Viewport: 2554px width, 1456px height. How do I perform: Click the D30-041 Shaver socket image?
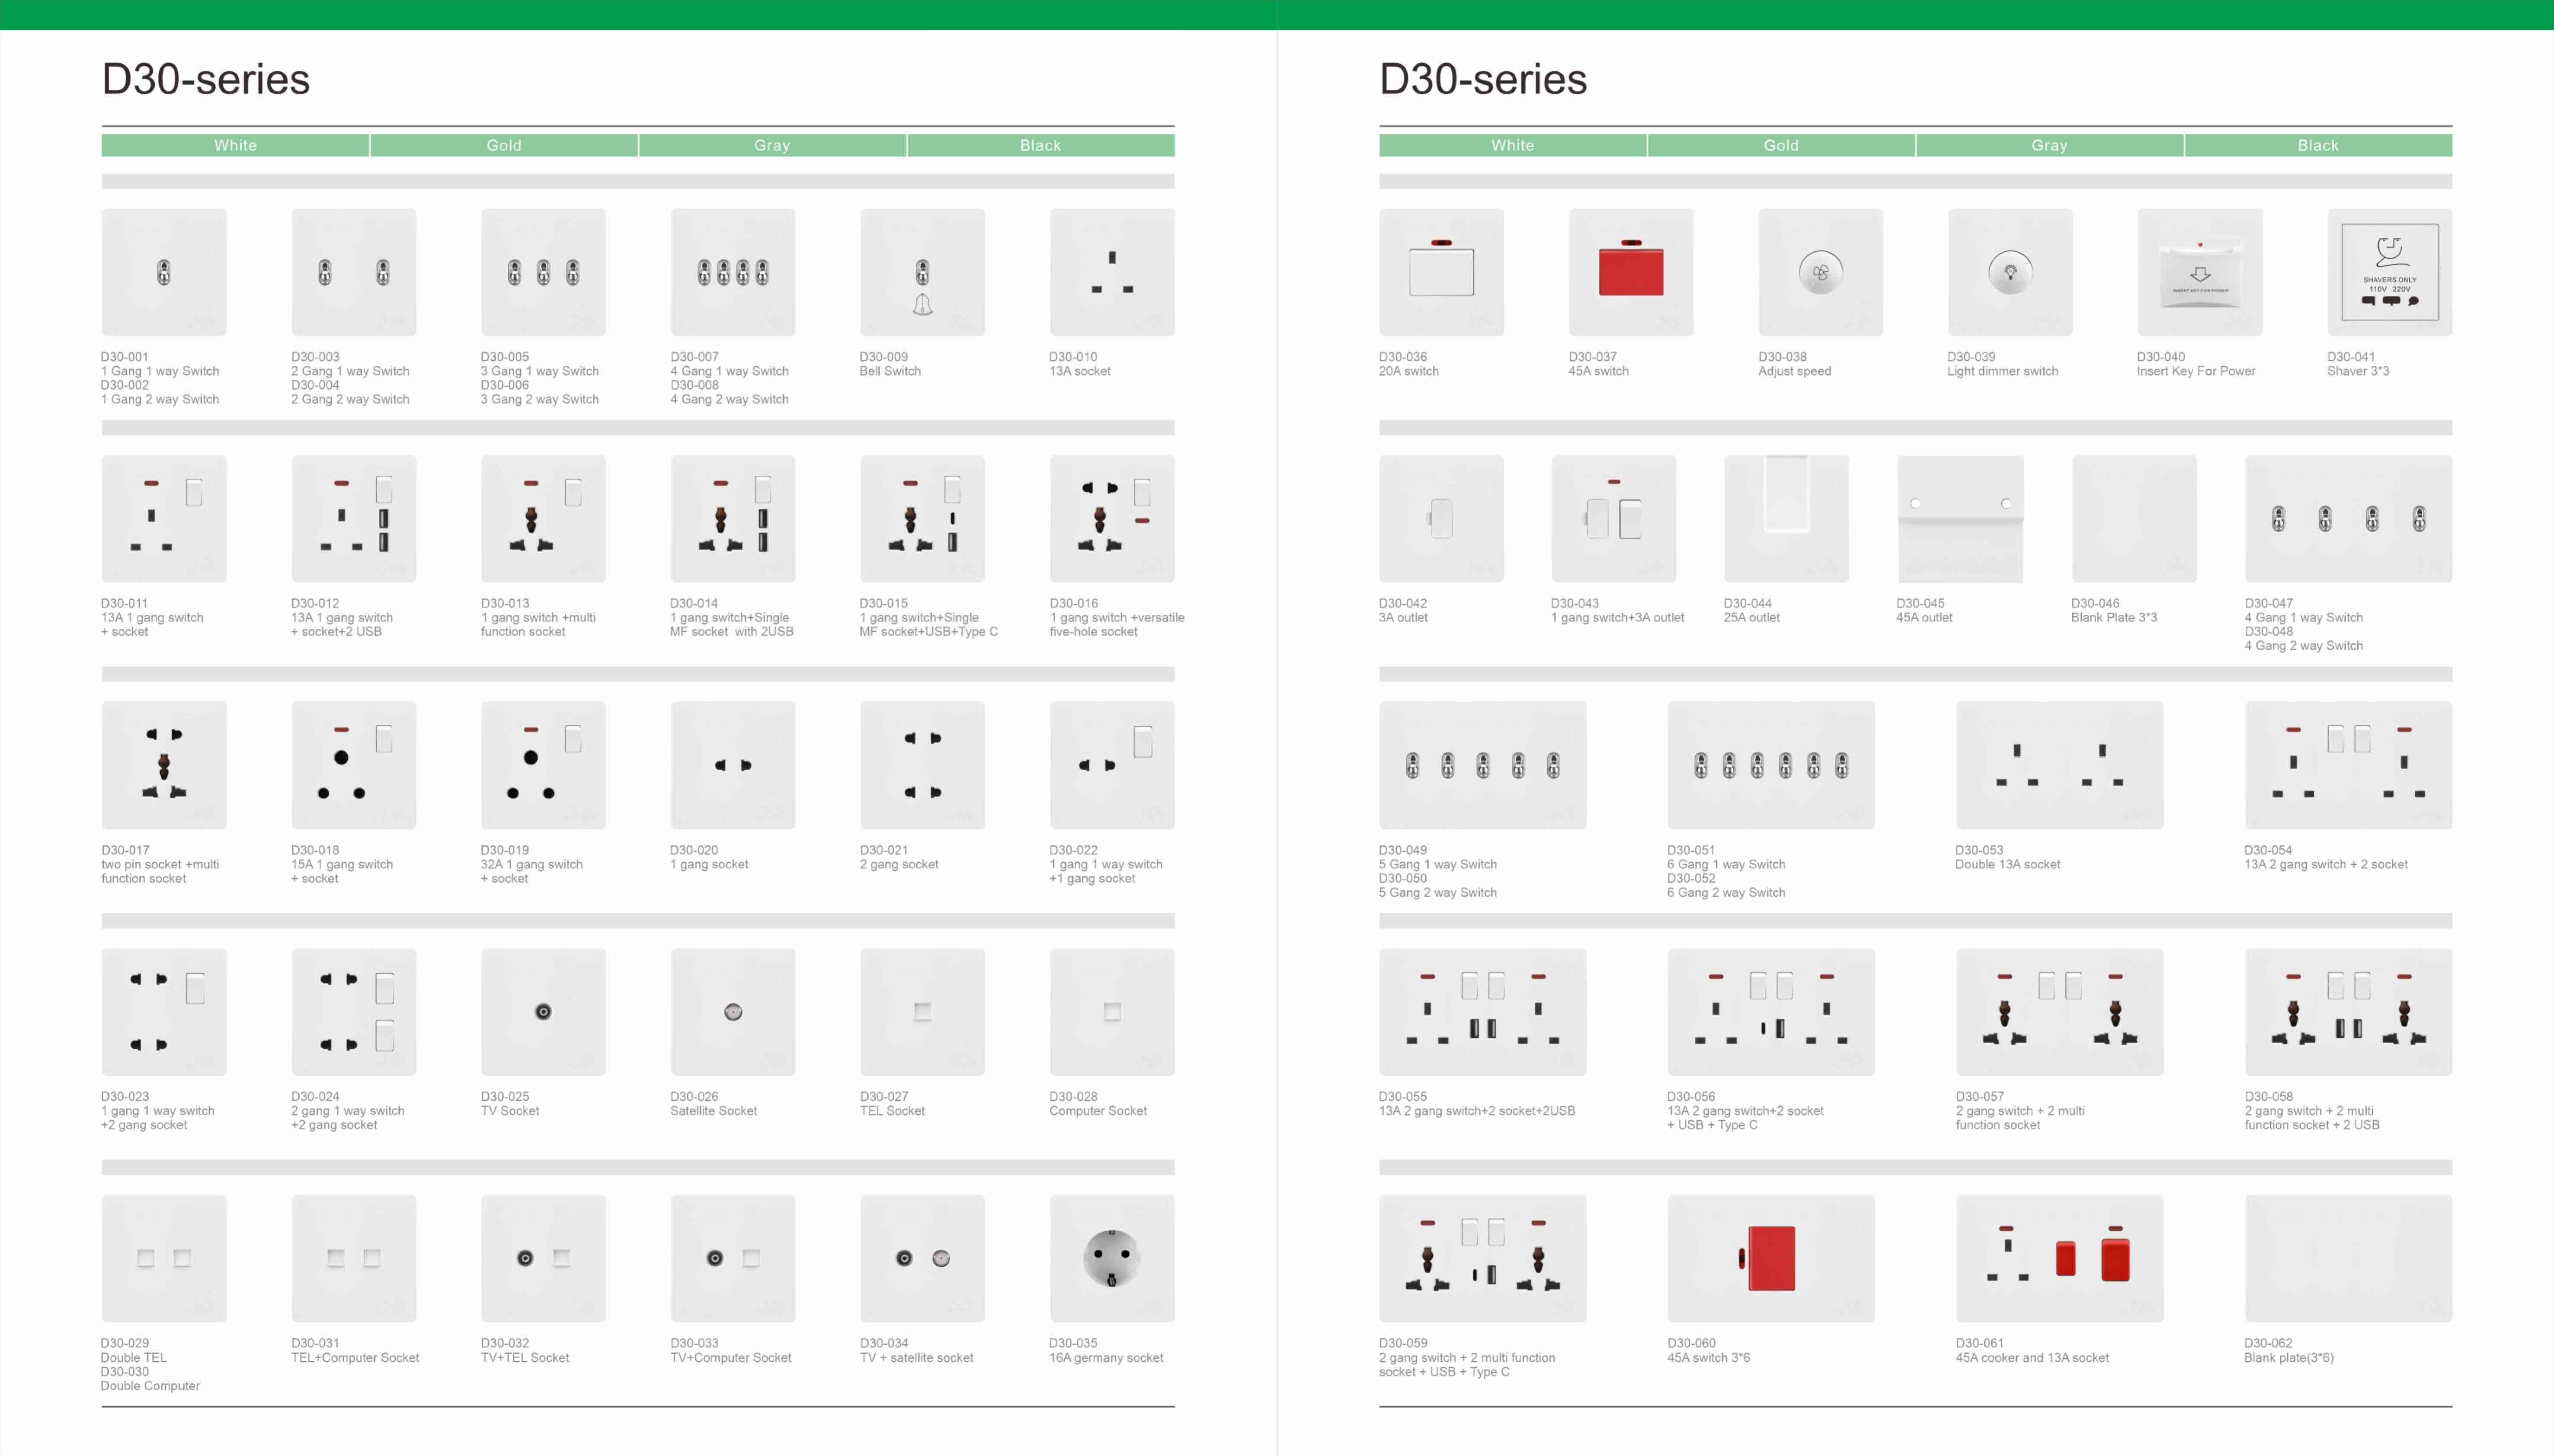(2390, 272)
